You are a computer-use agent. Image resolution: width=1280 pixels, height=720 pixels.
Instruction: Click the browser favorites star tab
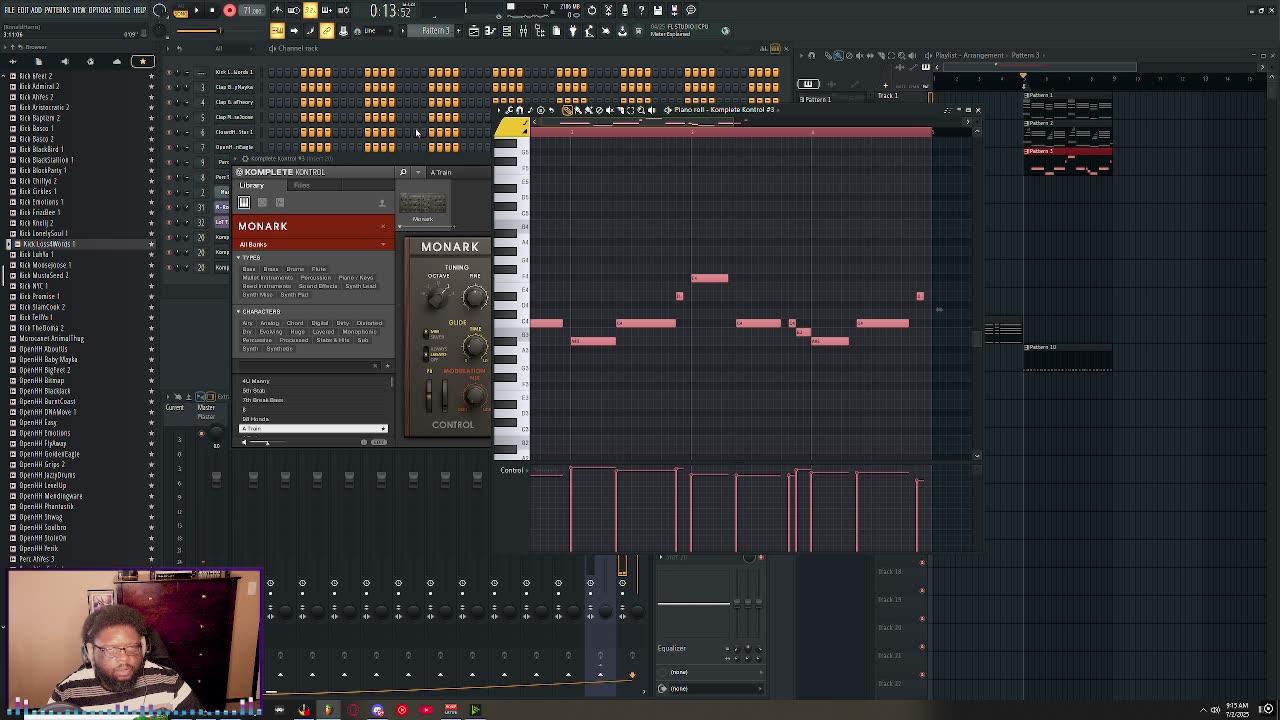pos(143,61)
